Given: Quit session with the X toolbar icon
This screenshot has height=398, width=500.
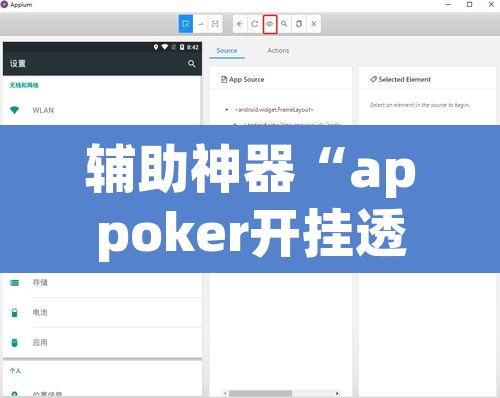Looking at the screenshot, I should [314, 24].
